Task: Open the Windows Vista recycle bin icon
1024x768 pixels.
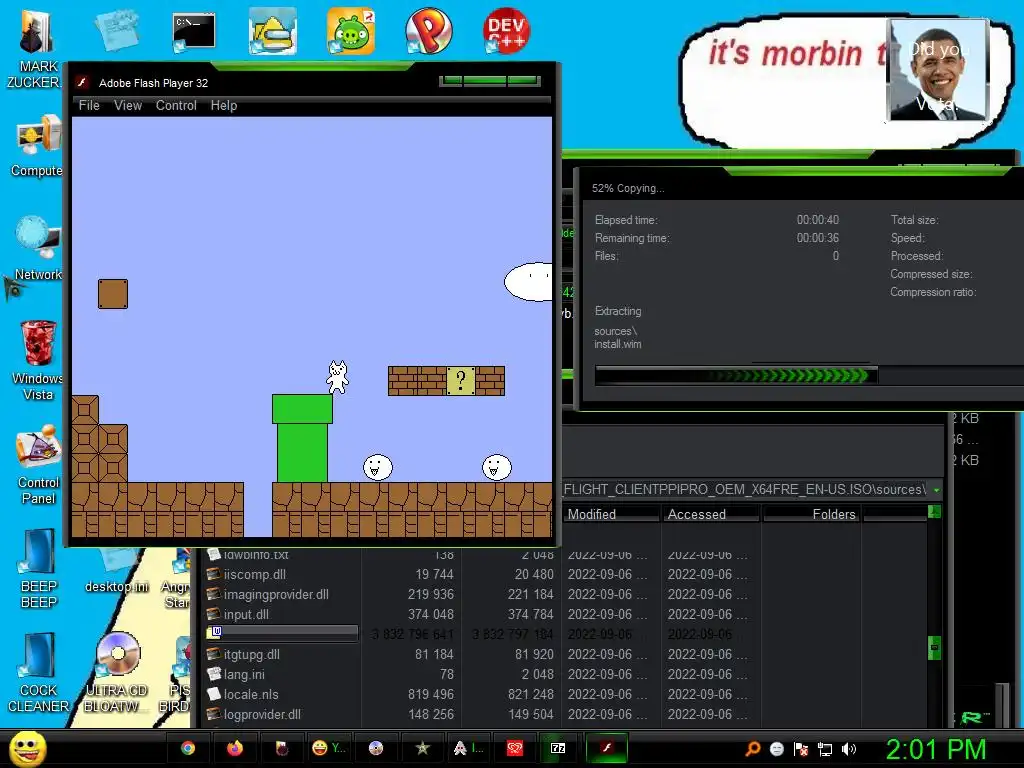Action: [x=38, y=360]
